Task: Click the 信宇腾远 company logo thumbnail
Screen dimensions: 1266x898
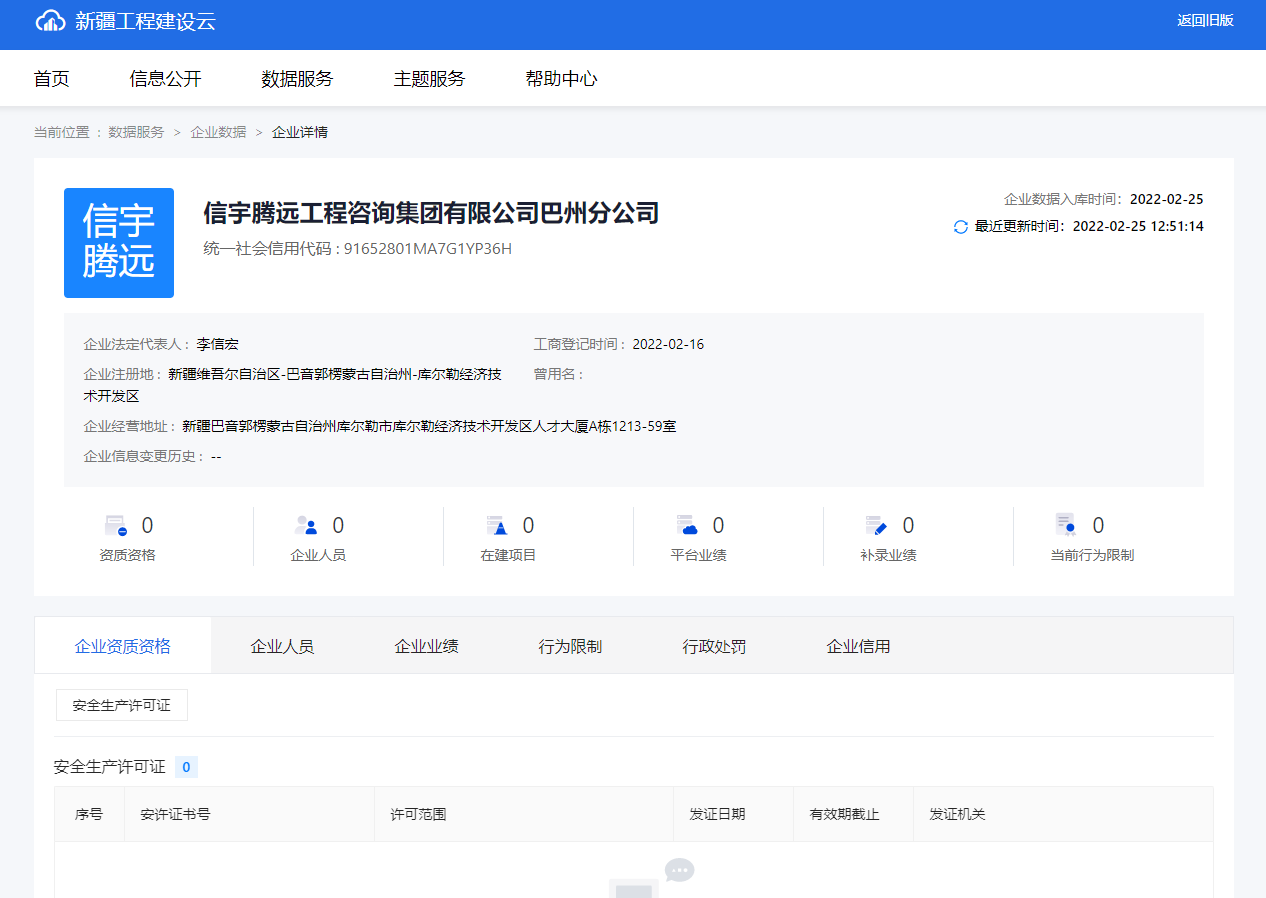Action: coord(119,242)
